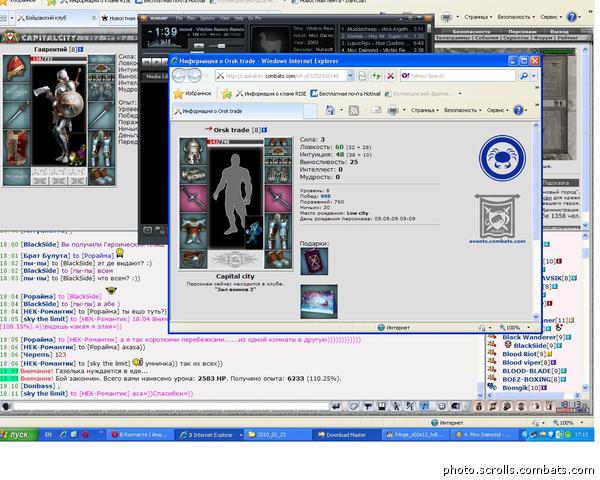Open the Start button пуск on taskbar

pyautogui.click(x=18, y=435)
